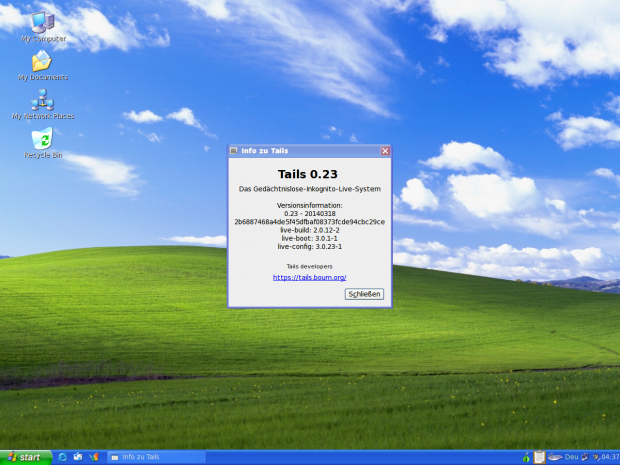Select the Recycle Bin icon

[42, 143]
